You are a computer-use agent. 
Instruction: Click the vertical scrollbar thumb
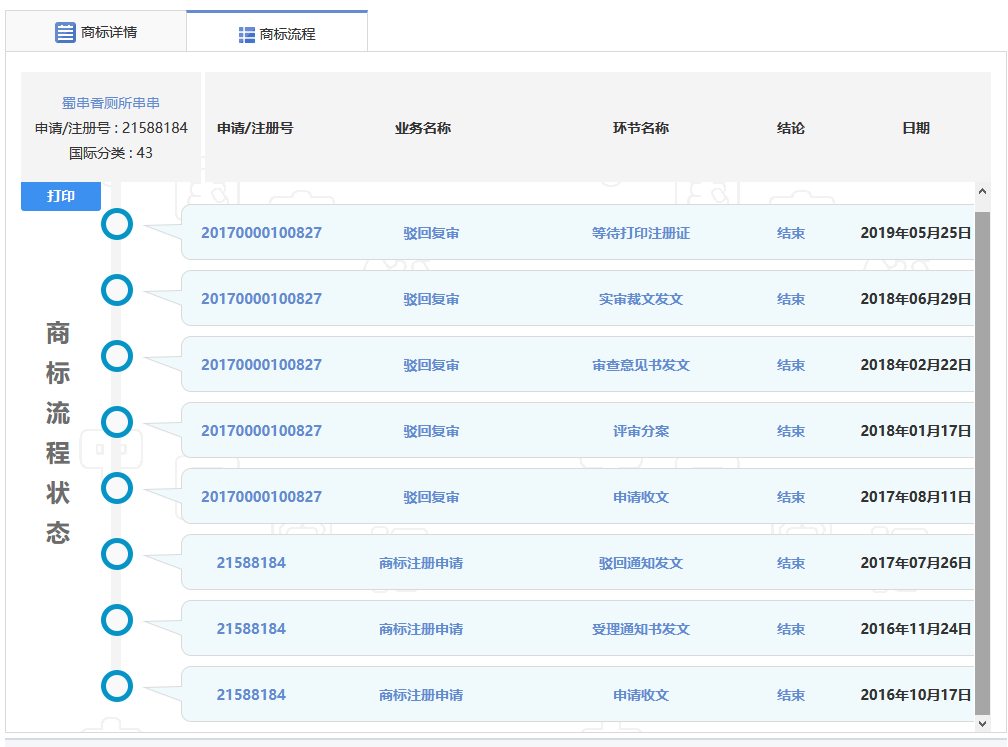(x=982, y=460)
